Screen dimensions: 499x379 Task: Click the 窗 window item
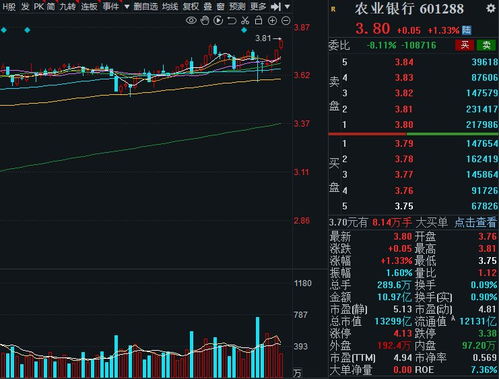point(220,6)
